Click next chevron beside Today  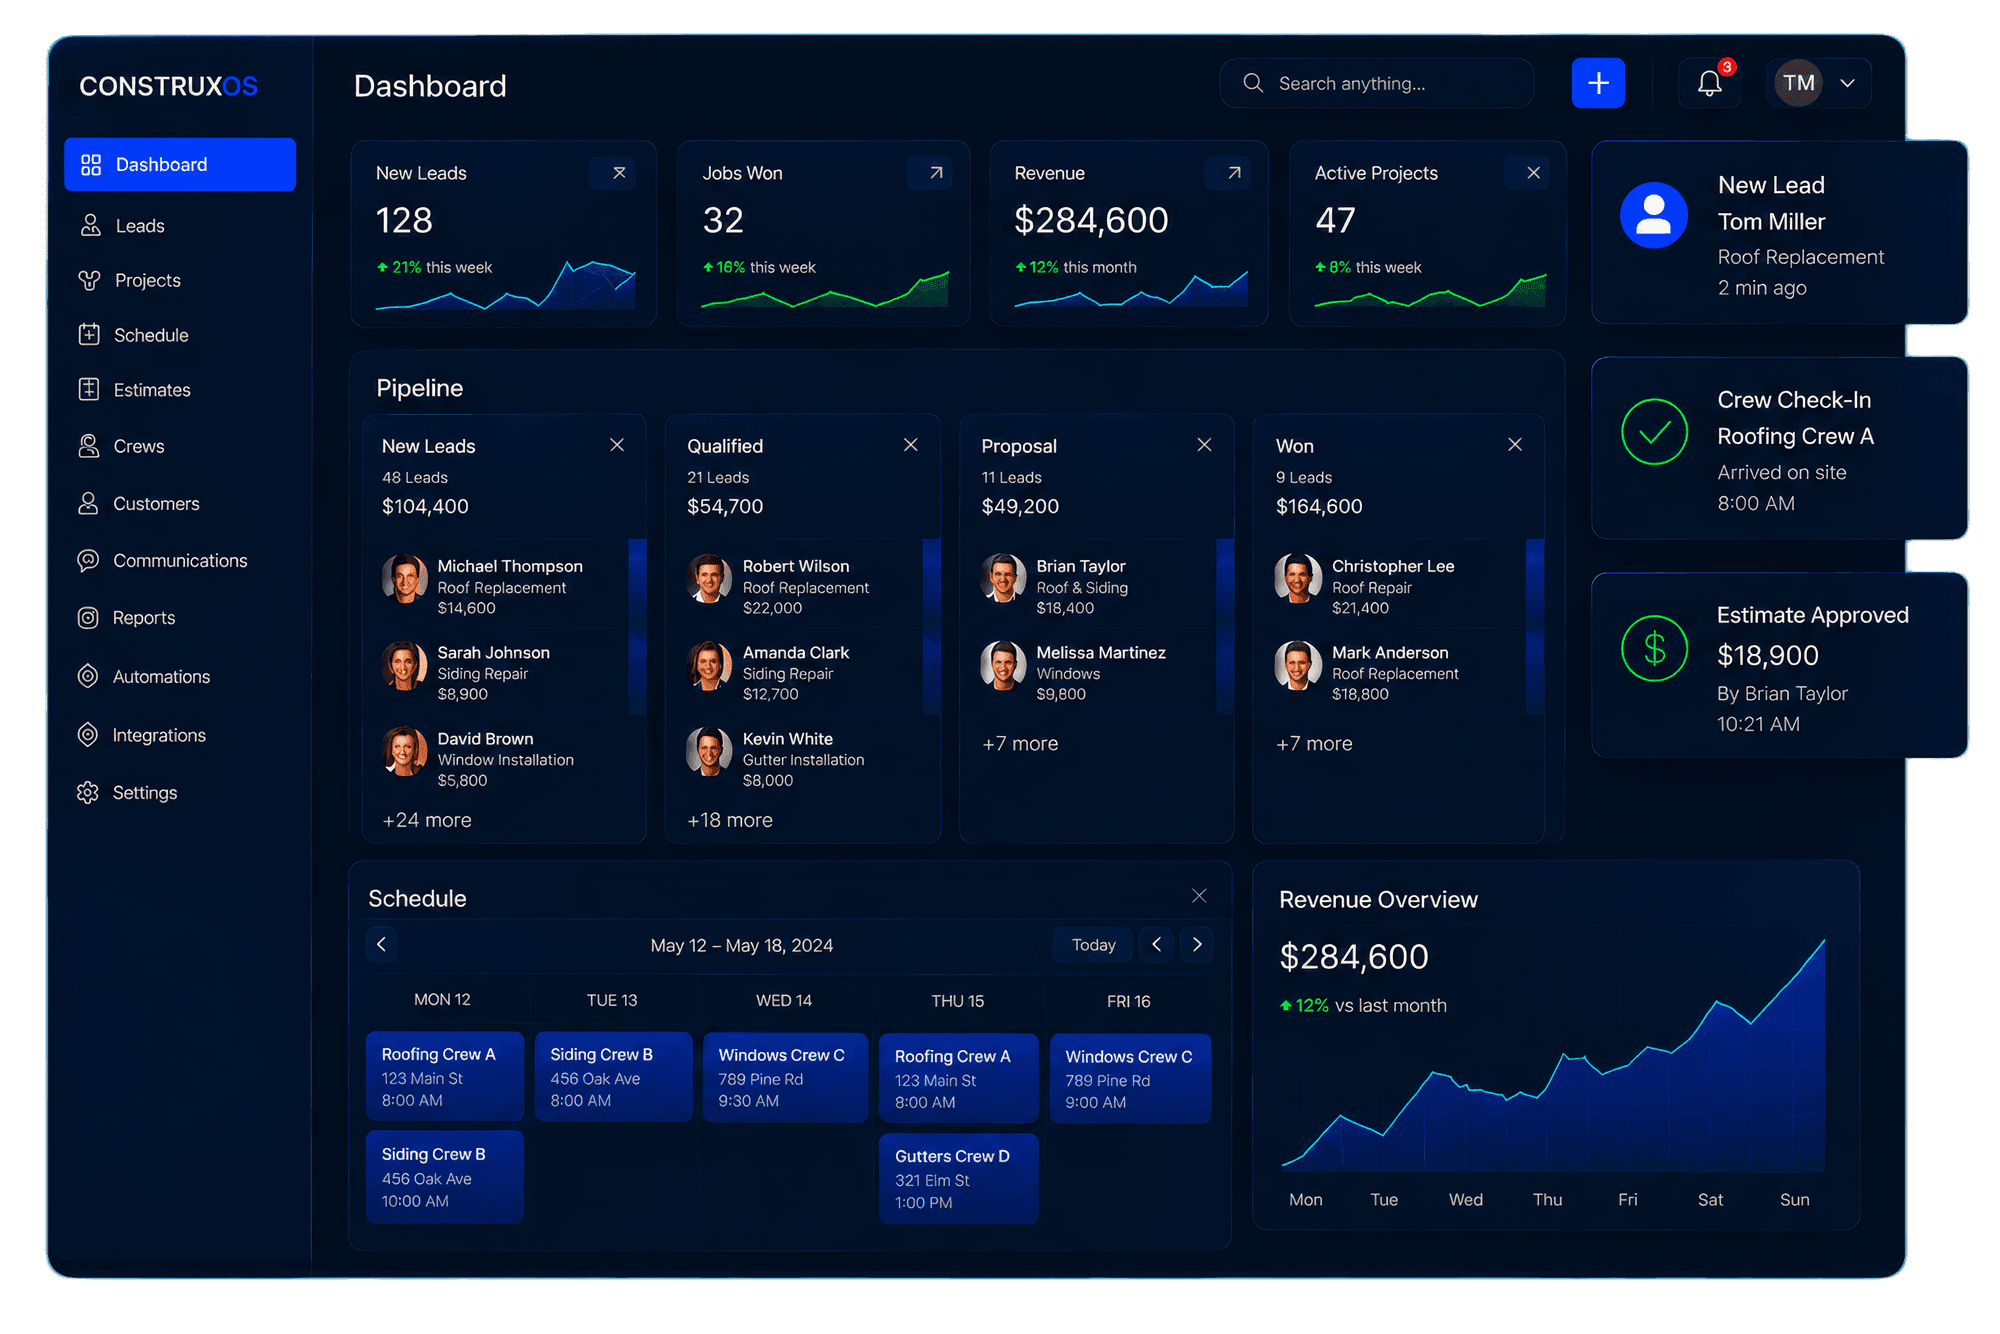tap(1197, 944)
